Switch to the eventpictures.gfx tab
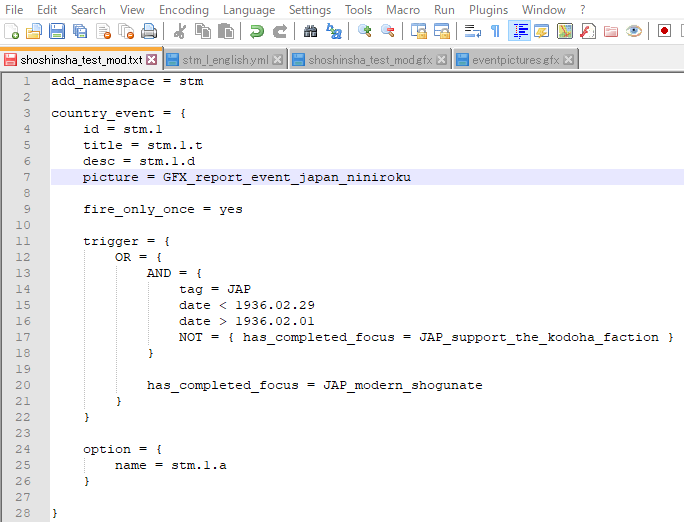The image size is (684, 522). click(516, 60)
